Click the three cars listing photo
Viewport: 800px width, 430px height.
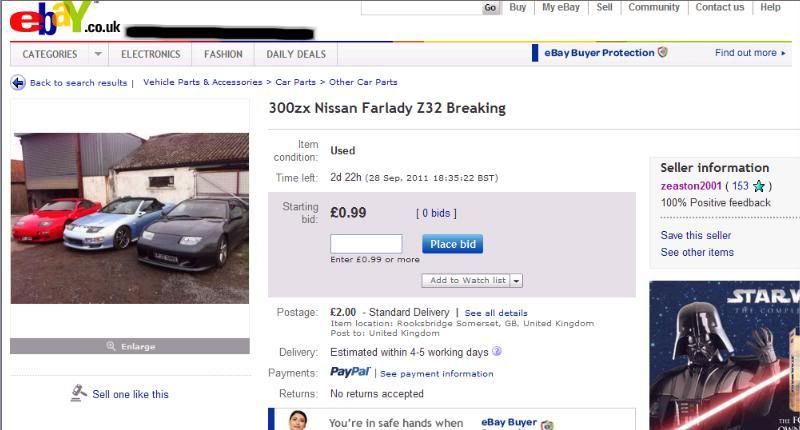(130, 218)
